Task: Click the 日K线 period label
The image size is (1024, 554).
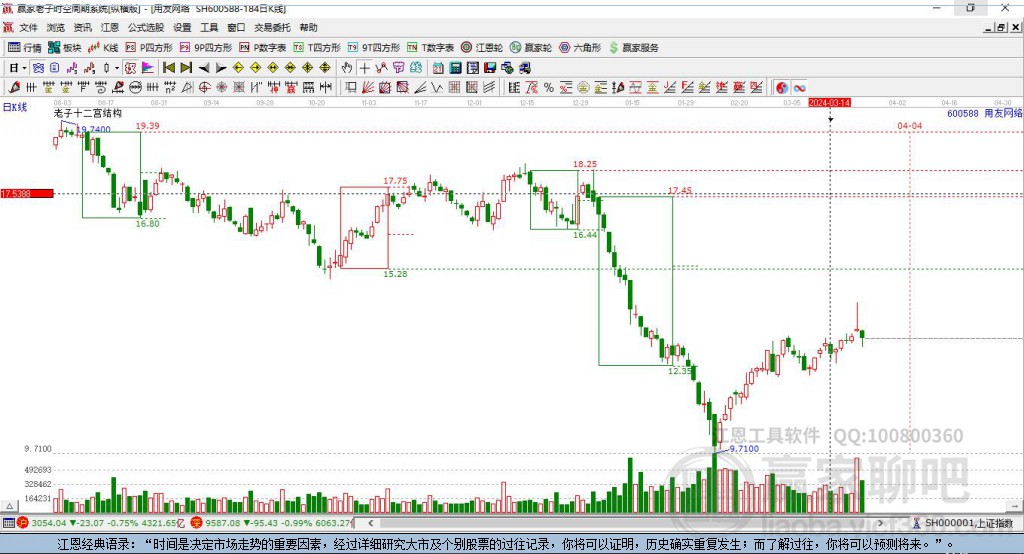Action: [14, 107]
